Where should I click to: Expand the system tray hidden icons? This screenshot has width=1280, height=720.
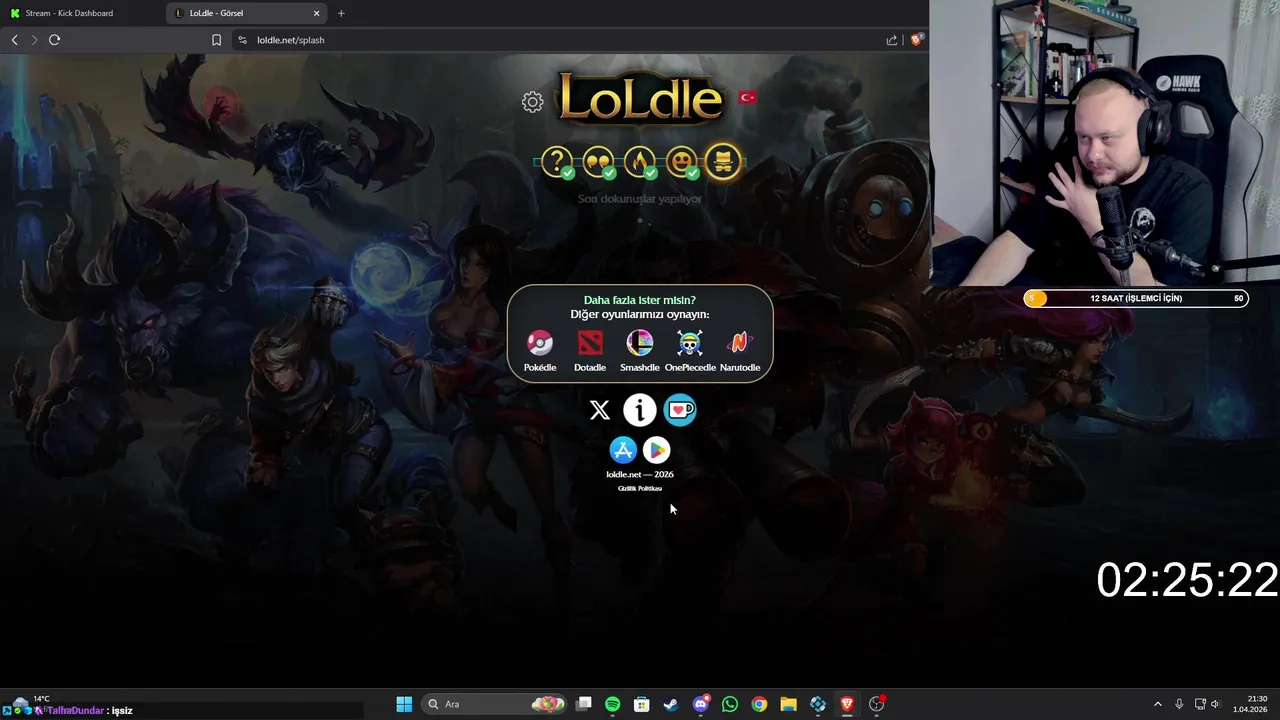(1158, 704)
